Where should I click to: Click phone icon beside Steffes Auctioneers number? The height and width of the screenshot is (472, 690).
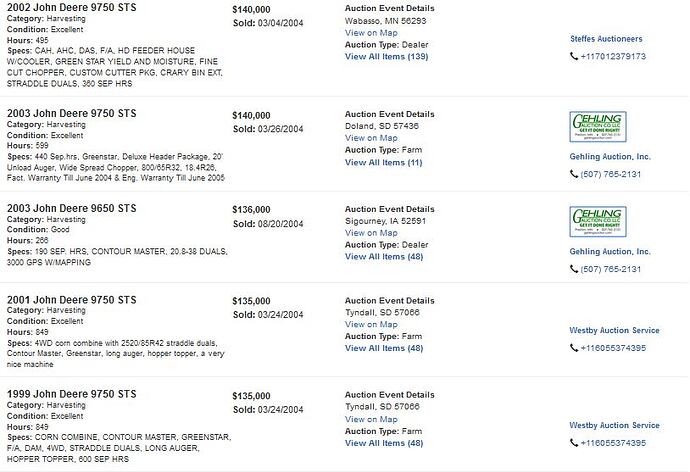[x=574, y=56]
